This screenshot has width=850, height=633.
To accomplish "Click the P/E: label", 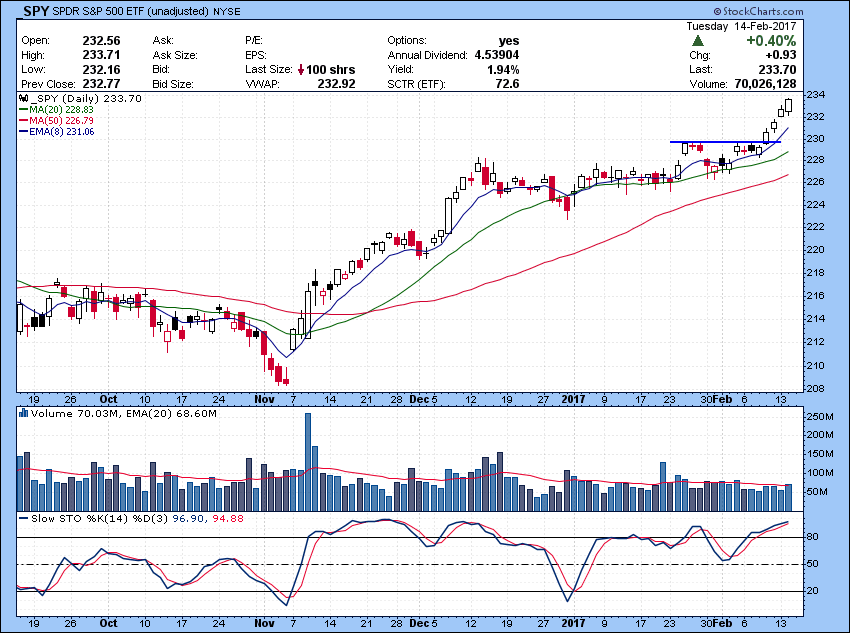I will [254, 41].
